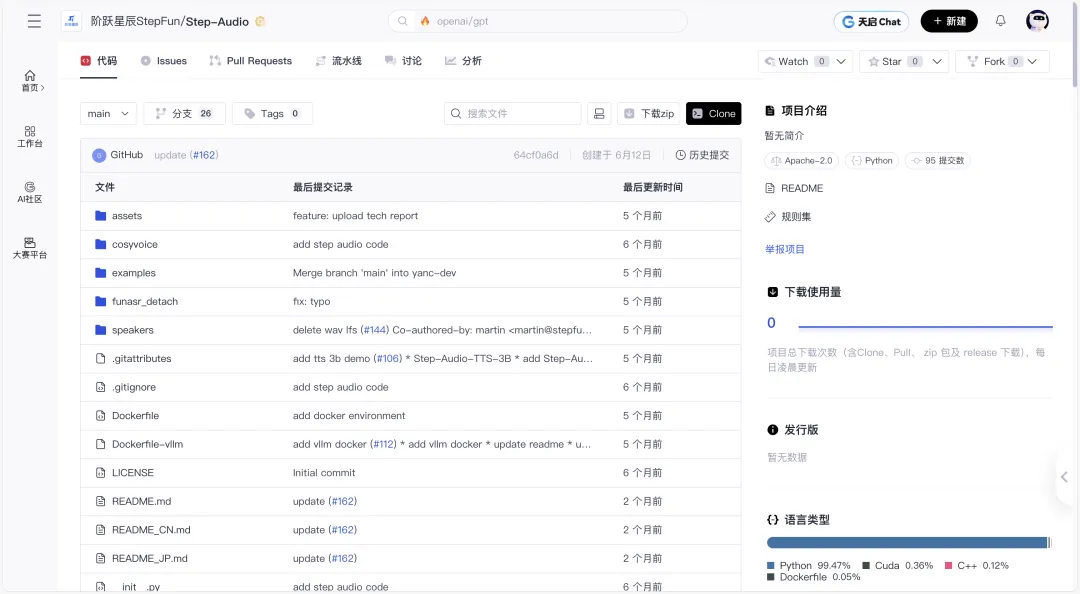Open the user avatar menu
This screenshot has height=594, width=1080.
[x=1037, y=21]
